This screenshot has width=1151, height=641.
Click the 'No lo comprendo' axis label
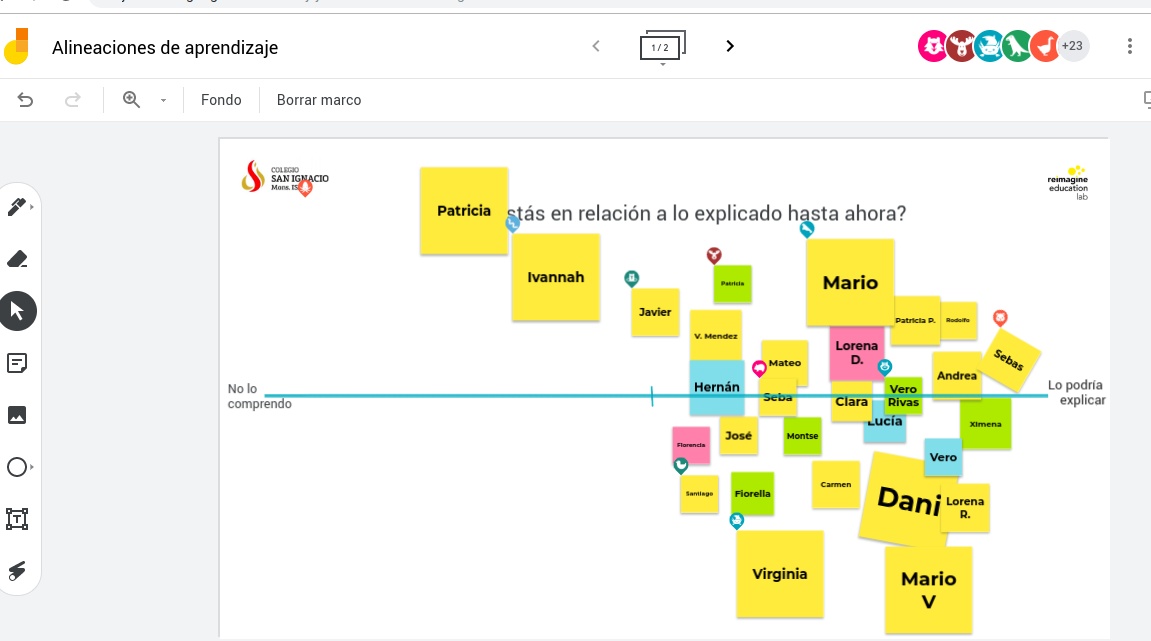(x=259, y=396)
